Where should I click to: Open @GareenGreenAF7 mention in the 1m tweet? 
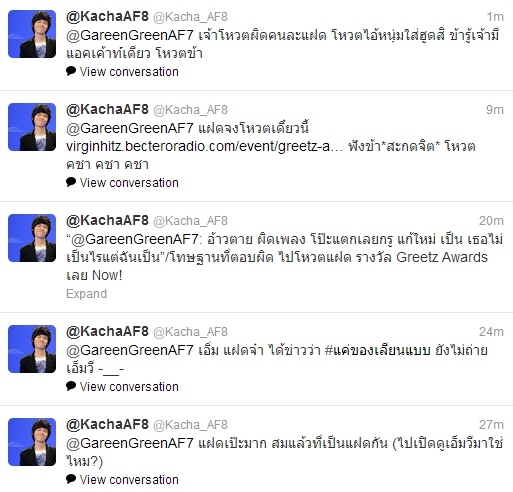[130, 35]
